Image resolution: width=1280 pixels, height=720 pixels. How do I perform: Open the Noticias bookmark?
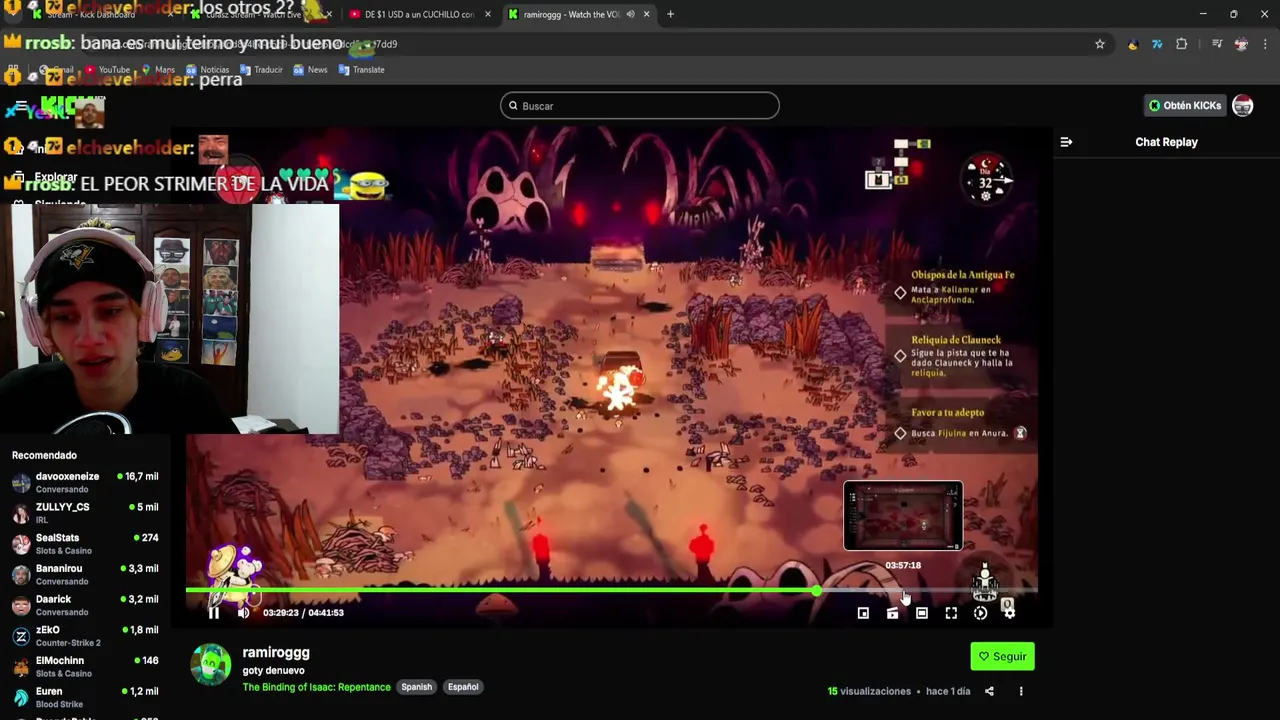click(x=207, y=70)
